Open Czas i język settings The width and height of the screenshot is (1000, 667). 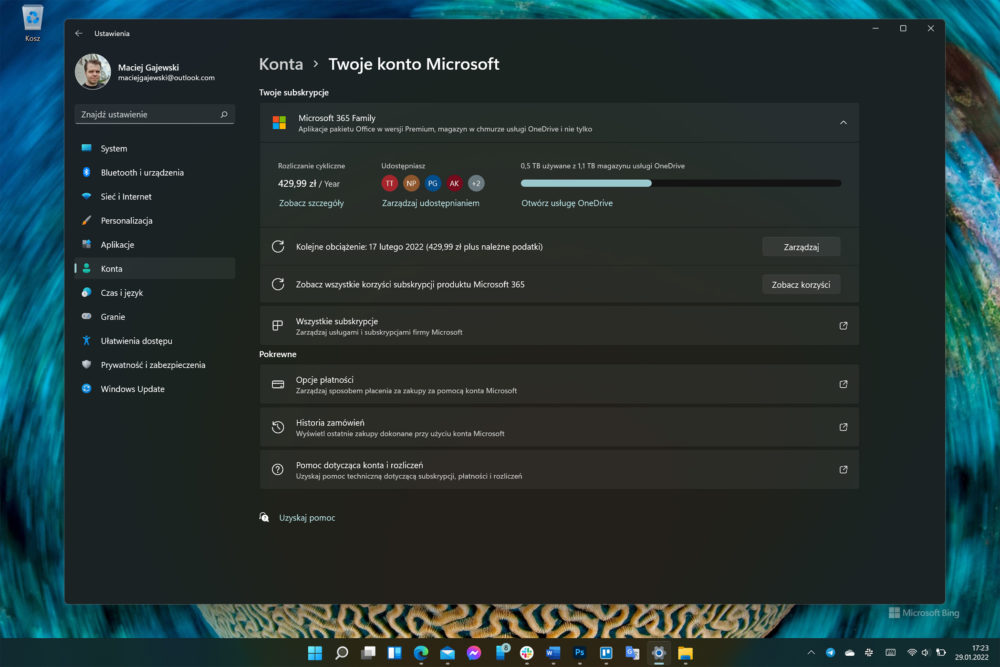click(x=154, y=293)
